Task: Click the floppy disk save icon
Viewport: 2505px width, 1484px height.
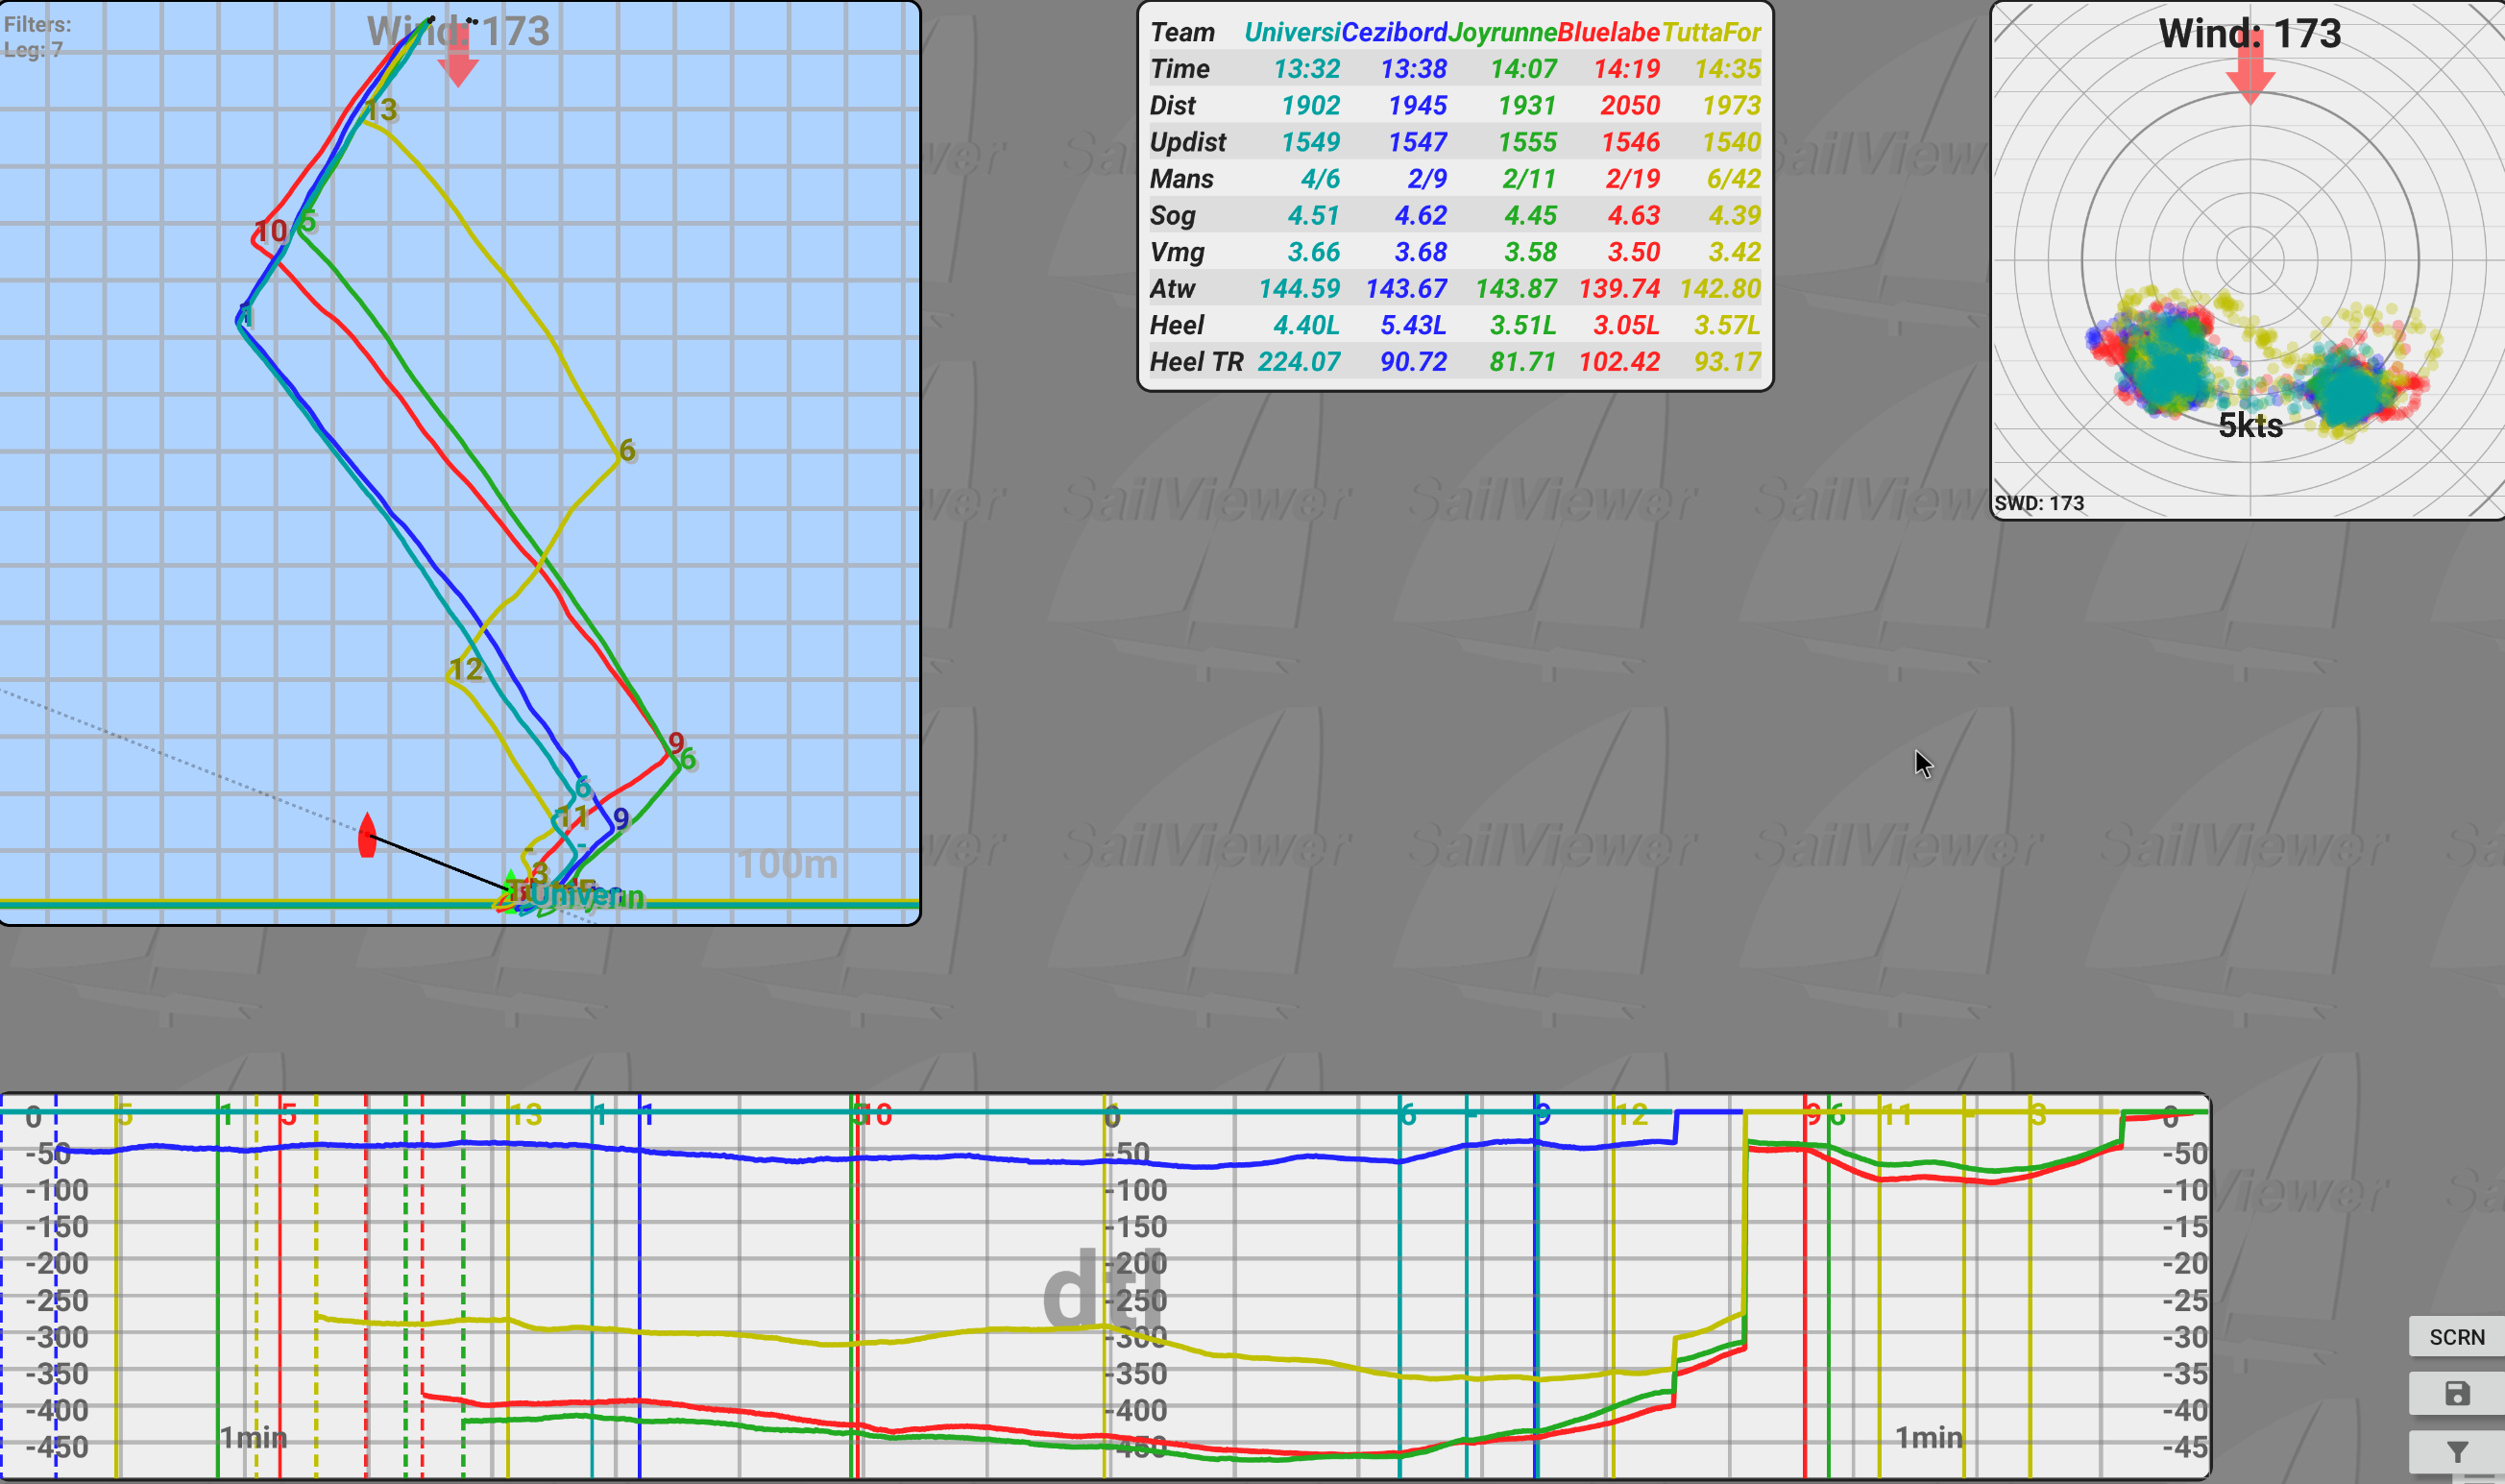Action: click(2456, 1393)
